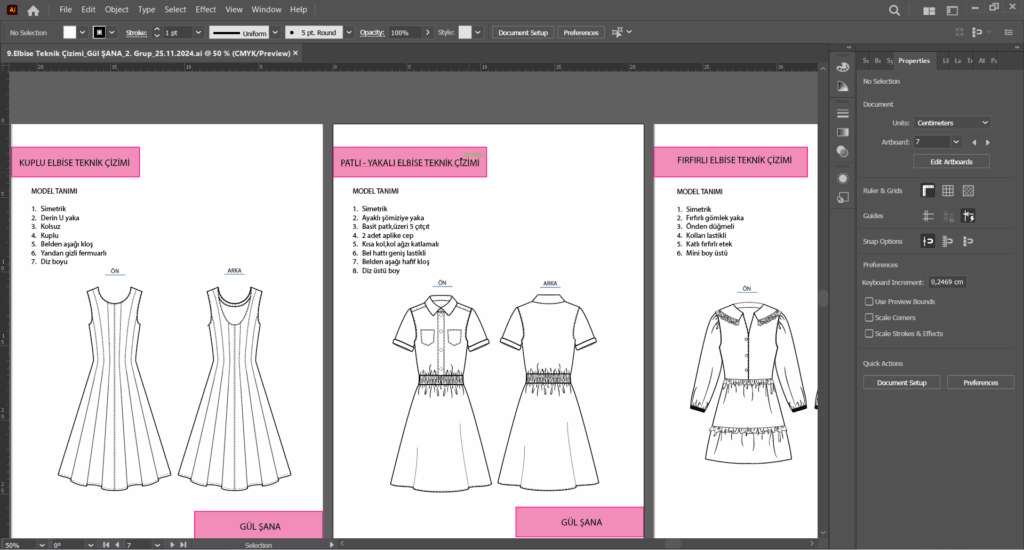Enable Use Preview Bounds checkbox
Screen dimensions: 1024x550
coord(868,301)
